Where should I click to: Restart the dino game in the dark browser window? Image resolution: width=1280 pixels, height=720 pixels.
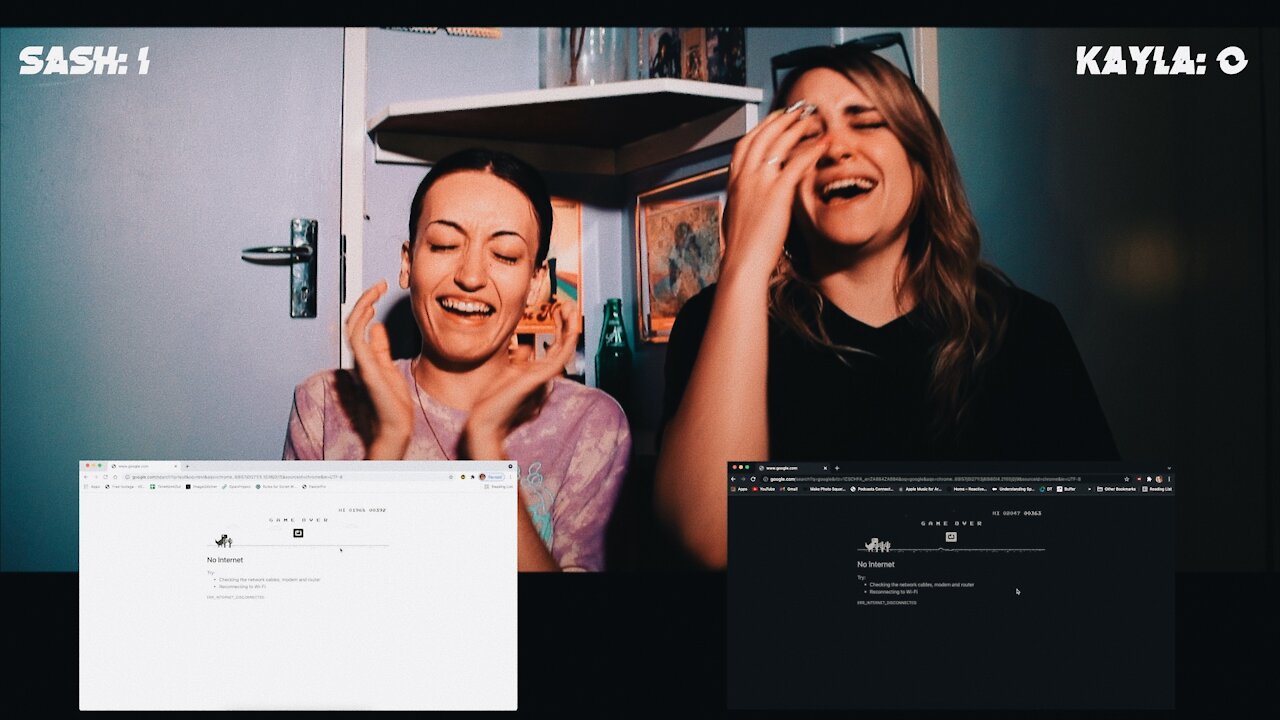pyautogui.click(x=951, y=537)
